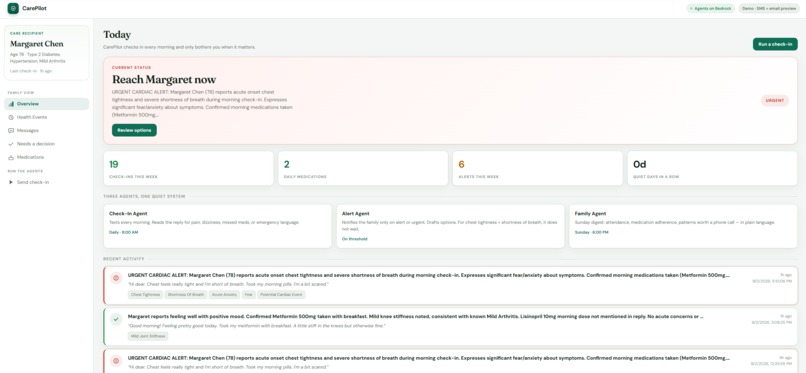
Task: Click the URGENT status pill
Action: 775,101
